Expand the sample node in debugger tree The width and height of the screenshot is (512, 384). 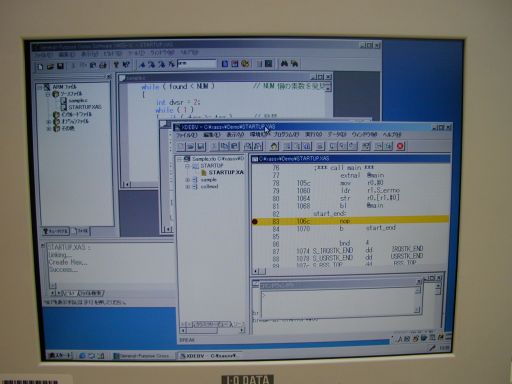click(x=187, y=180)
